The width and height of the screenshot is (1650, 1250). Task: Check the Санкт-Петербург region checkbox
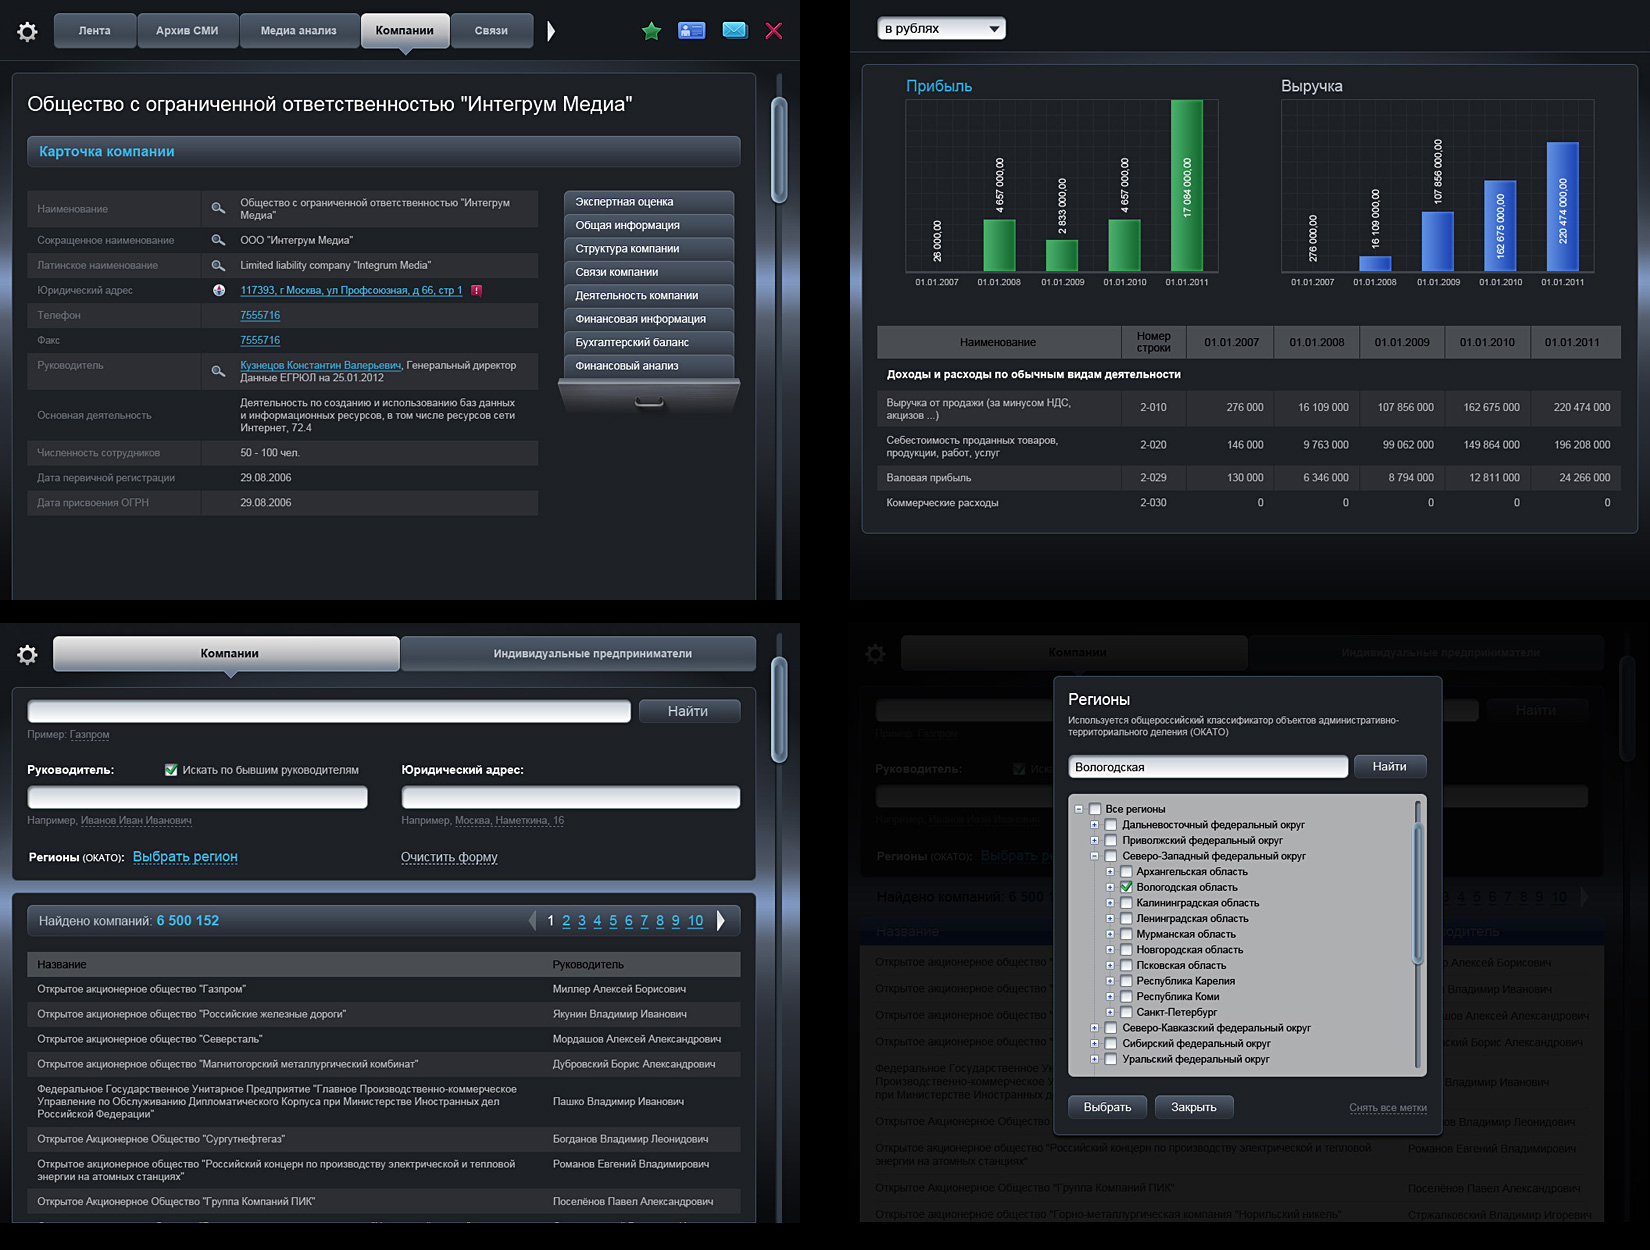click(x=1126, y=1012)
